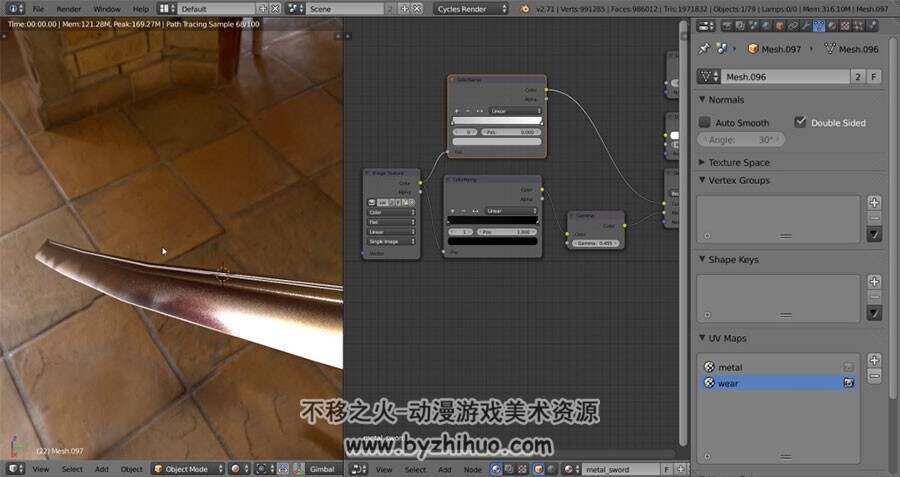The image size is (900, 477).
Task: Open the Scene properties tab
Action: 752,26
